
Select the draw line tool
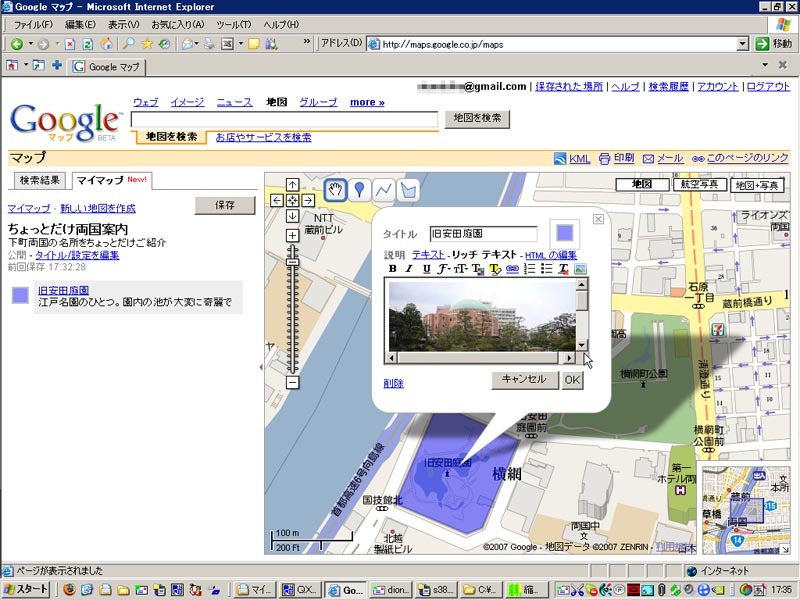coord(384,190)
